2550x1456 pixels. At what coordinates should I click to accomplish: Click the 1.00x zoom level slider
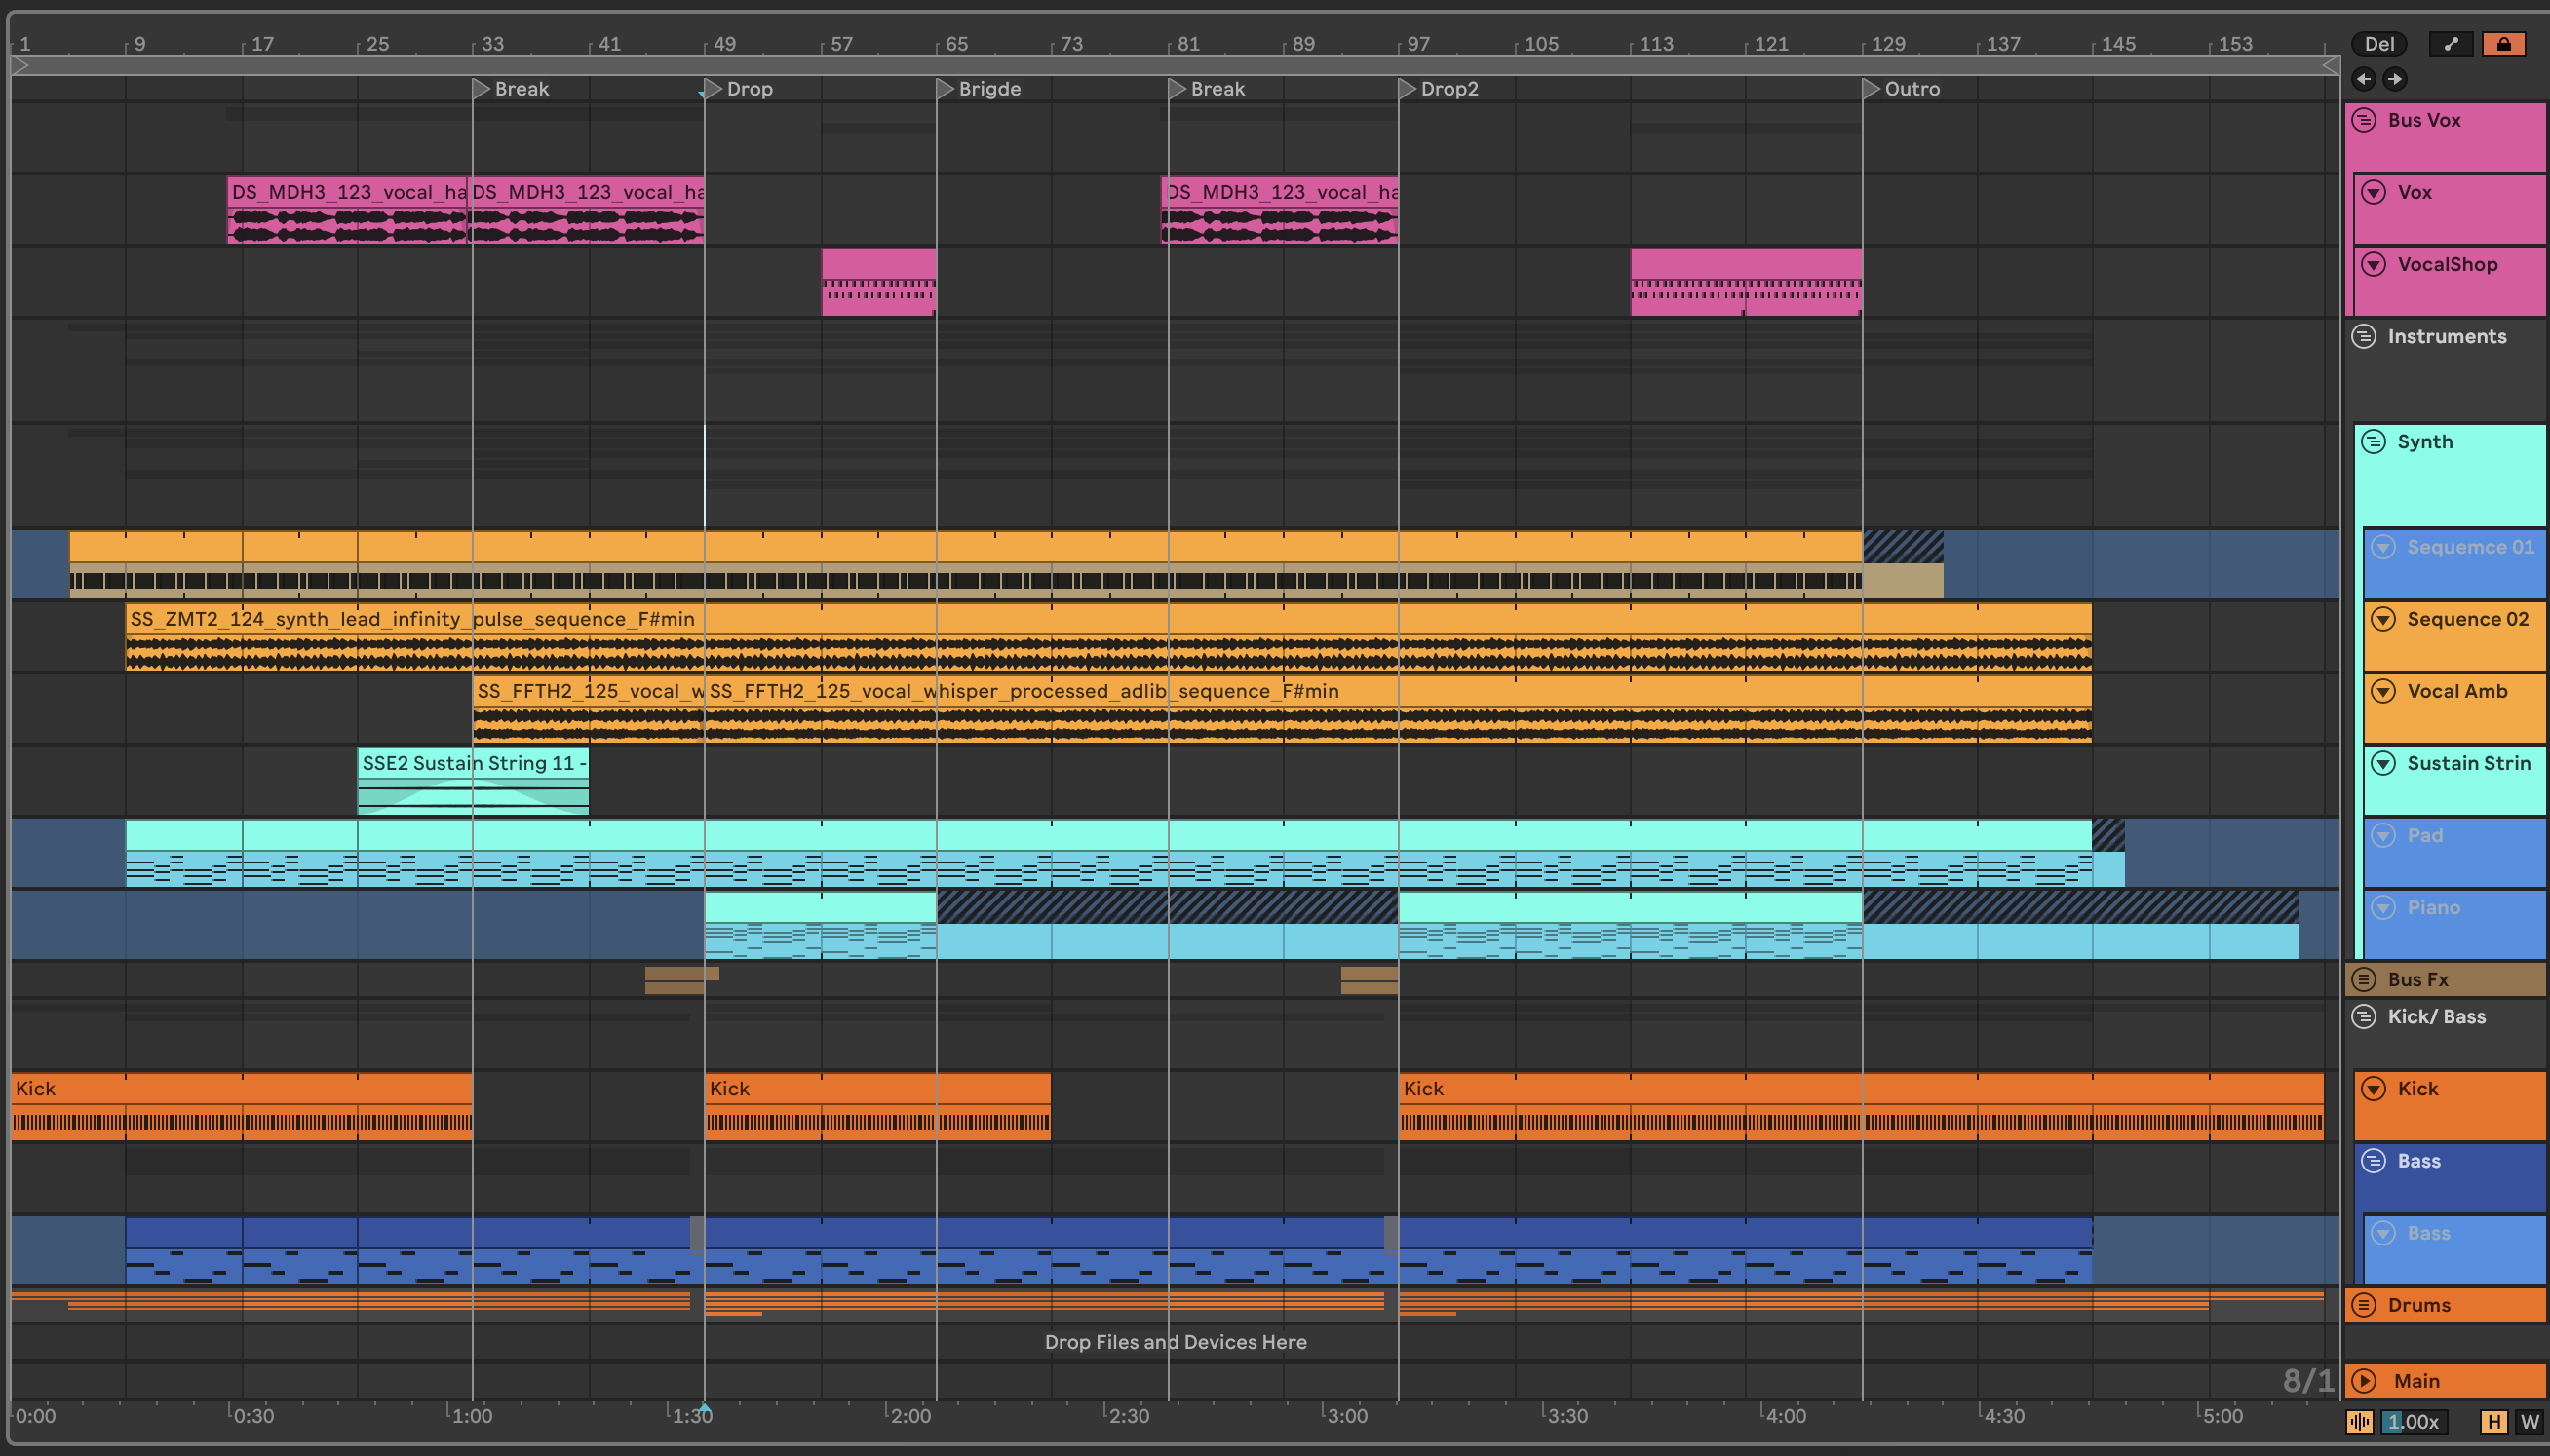[2414, 1421]
